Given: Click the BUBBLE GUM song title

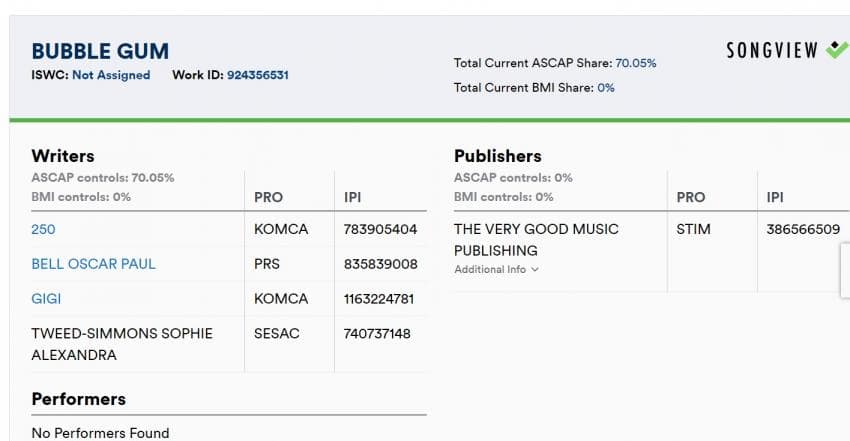Looking at the screenshot, I should (100, 51).
